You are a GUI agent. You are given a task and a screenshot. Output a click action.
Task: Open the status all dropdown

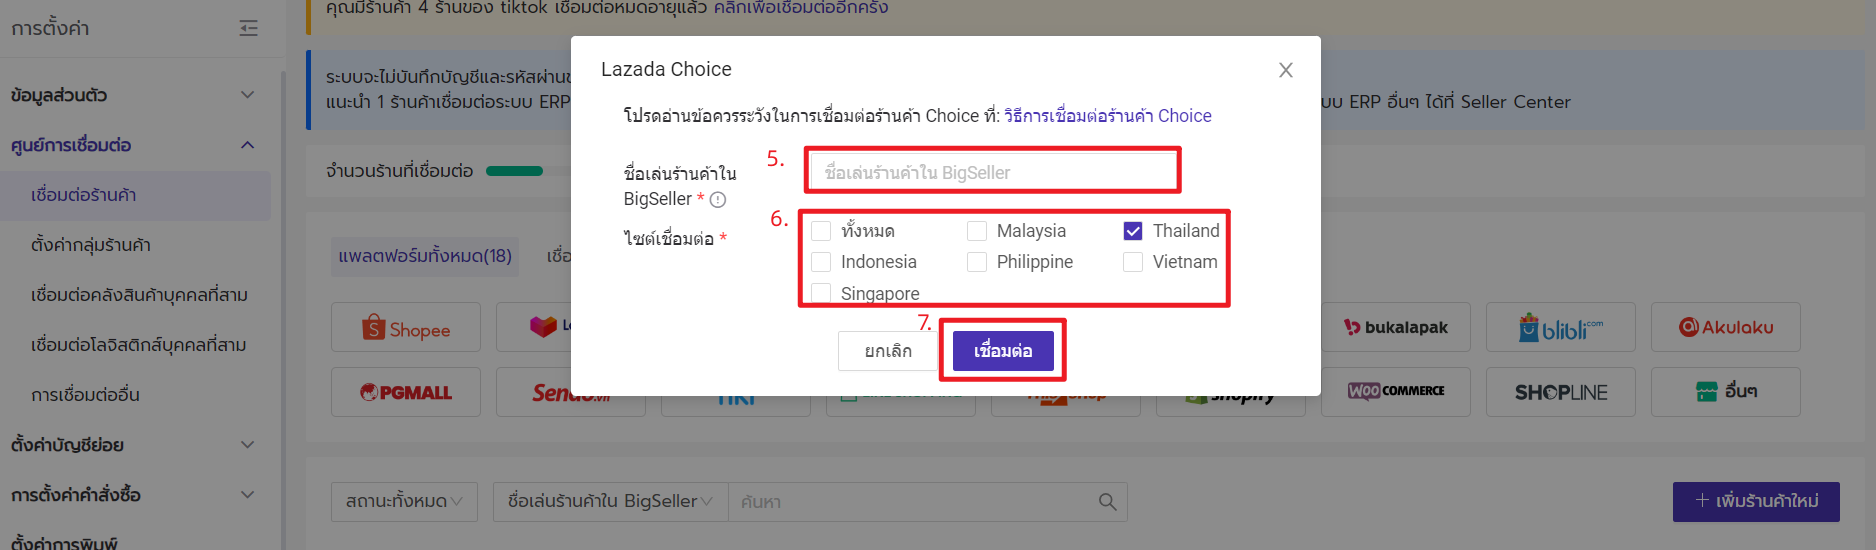click(x=404, y=502)
